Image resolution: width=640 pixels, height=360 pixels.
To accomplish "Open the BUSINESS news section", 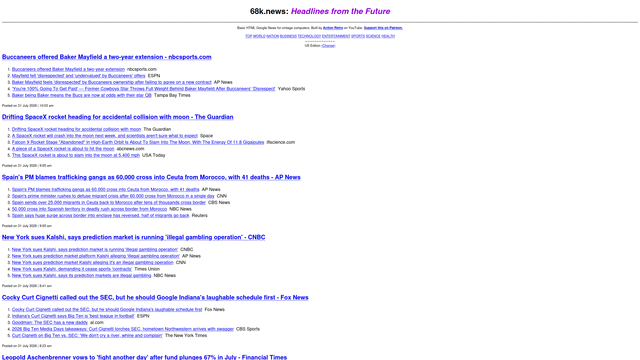I will 288,36.
